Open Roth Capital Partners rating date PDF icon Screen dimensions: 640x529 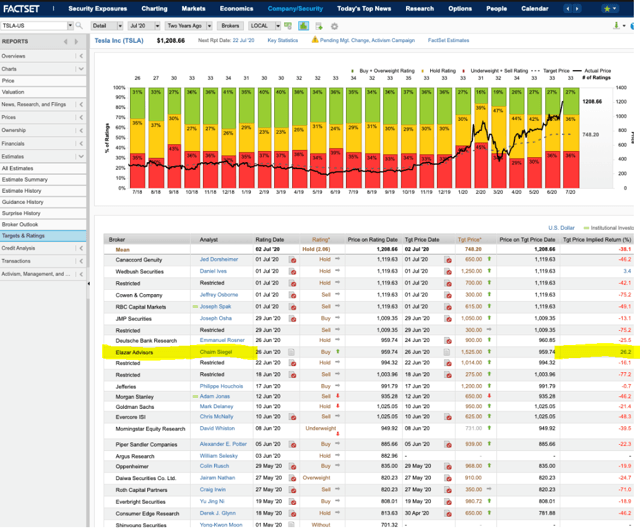(x=293, y=490)
